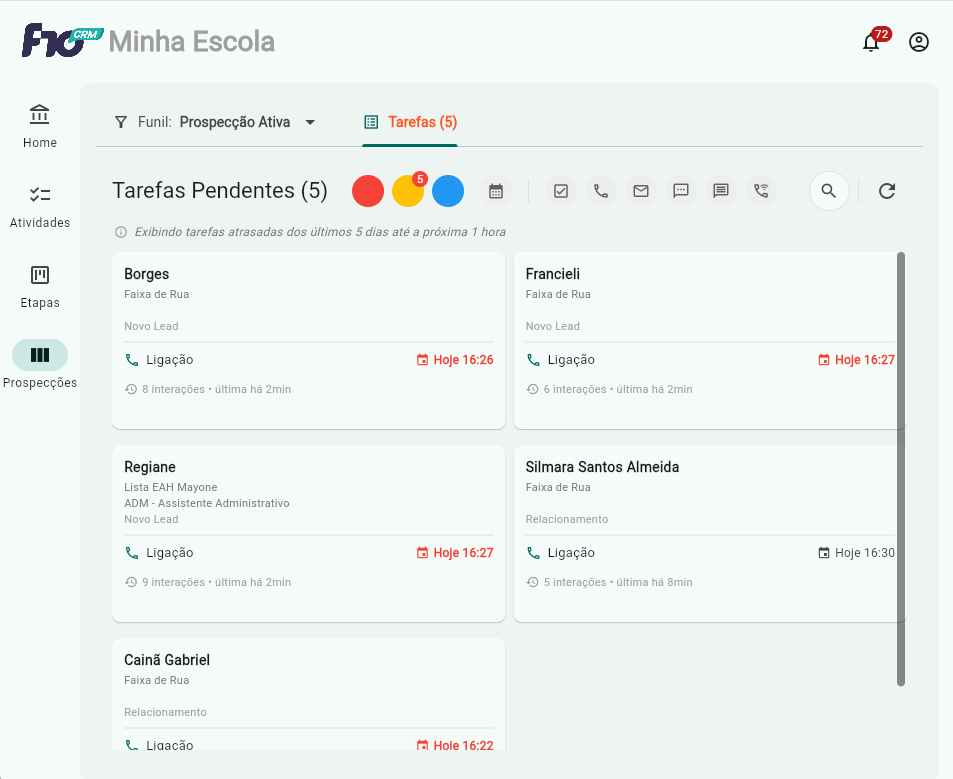This screenshot has width=953, height=779.
Task: Refresh the pending tasks list
Action: coord(887,191)
